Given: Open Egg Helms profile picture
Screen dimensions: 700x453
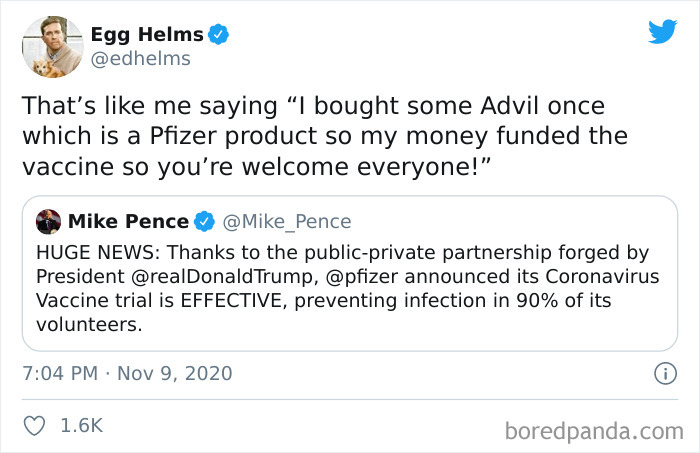Looking at the screenshot, I should point(51,46).
